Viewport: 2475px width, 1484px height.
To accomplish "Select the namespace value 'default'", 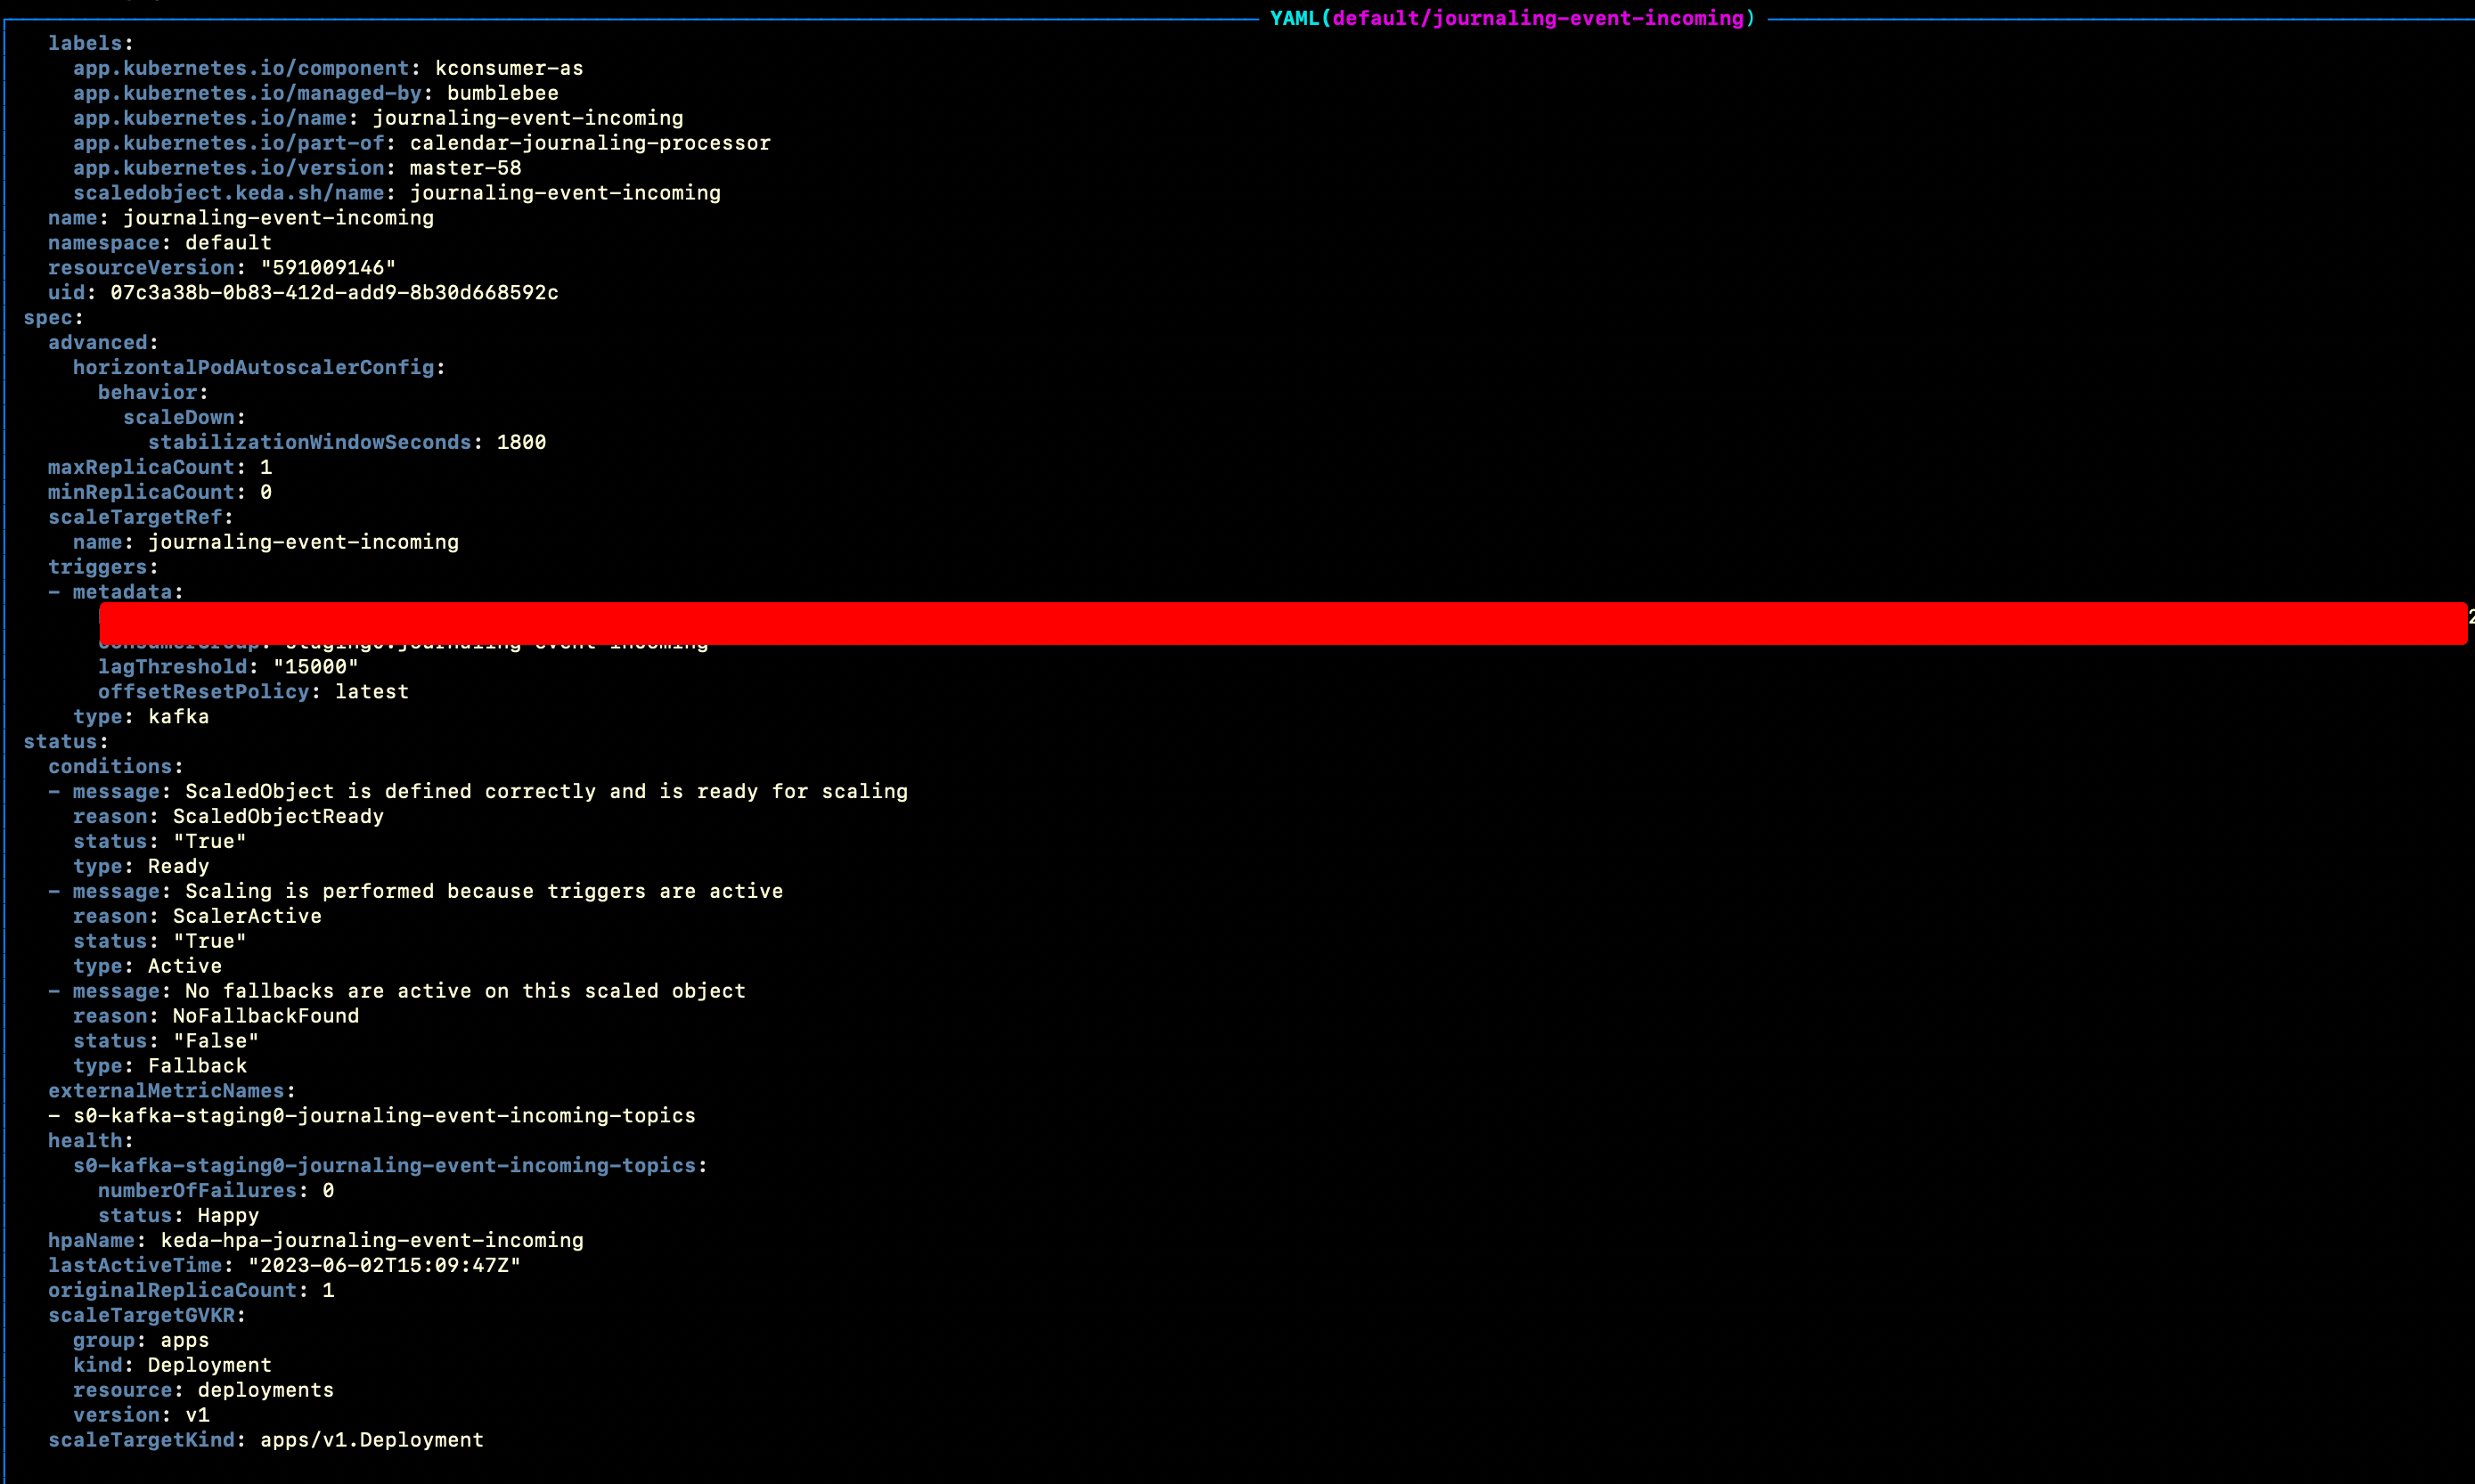I will pyautogui.click(x=227, y=242).
